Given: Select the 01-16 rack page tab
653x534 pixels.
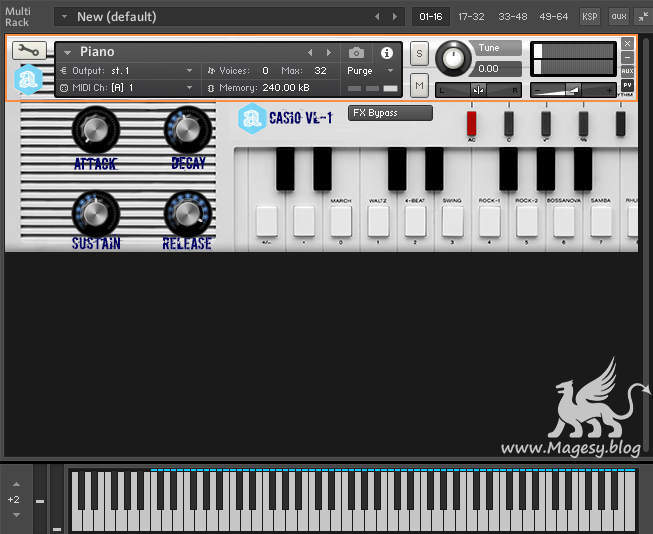Looking at the screenshot, I should 431,17.
